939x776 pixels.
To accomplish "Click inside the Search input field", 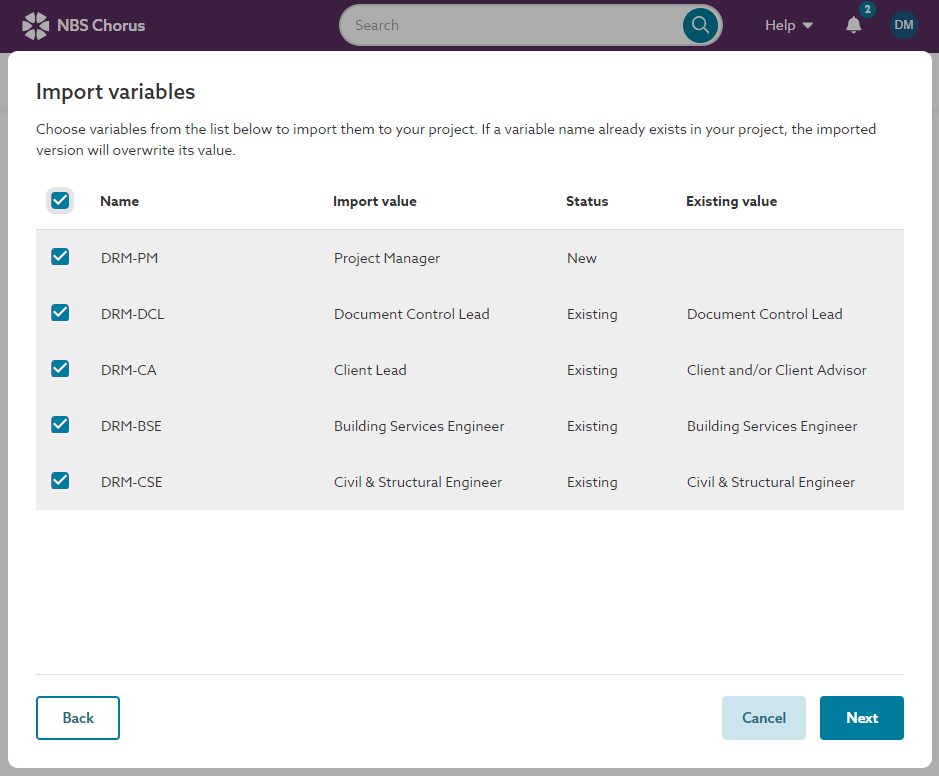I will 500,24.
